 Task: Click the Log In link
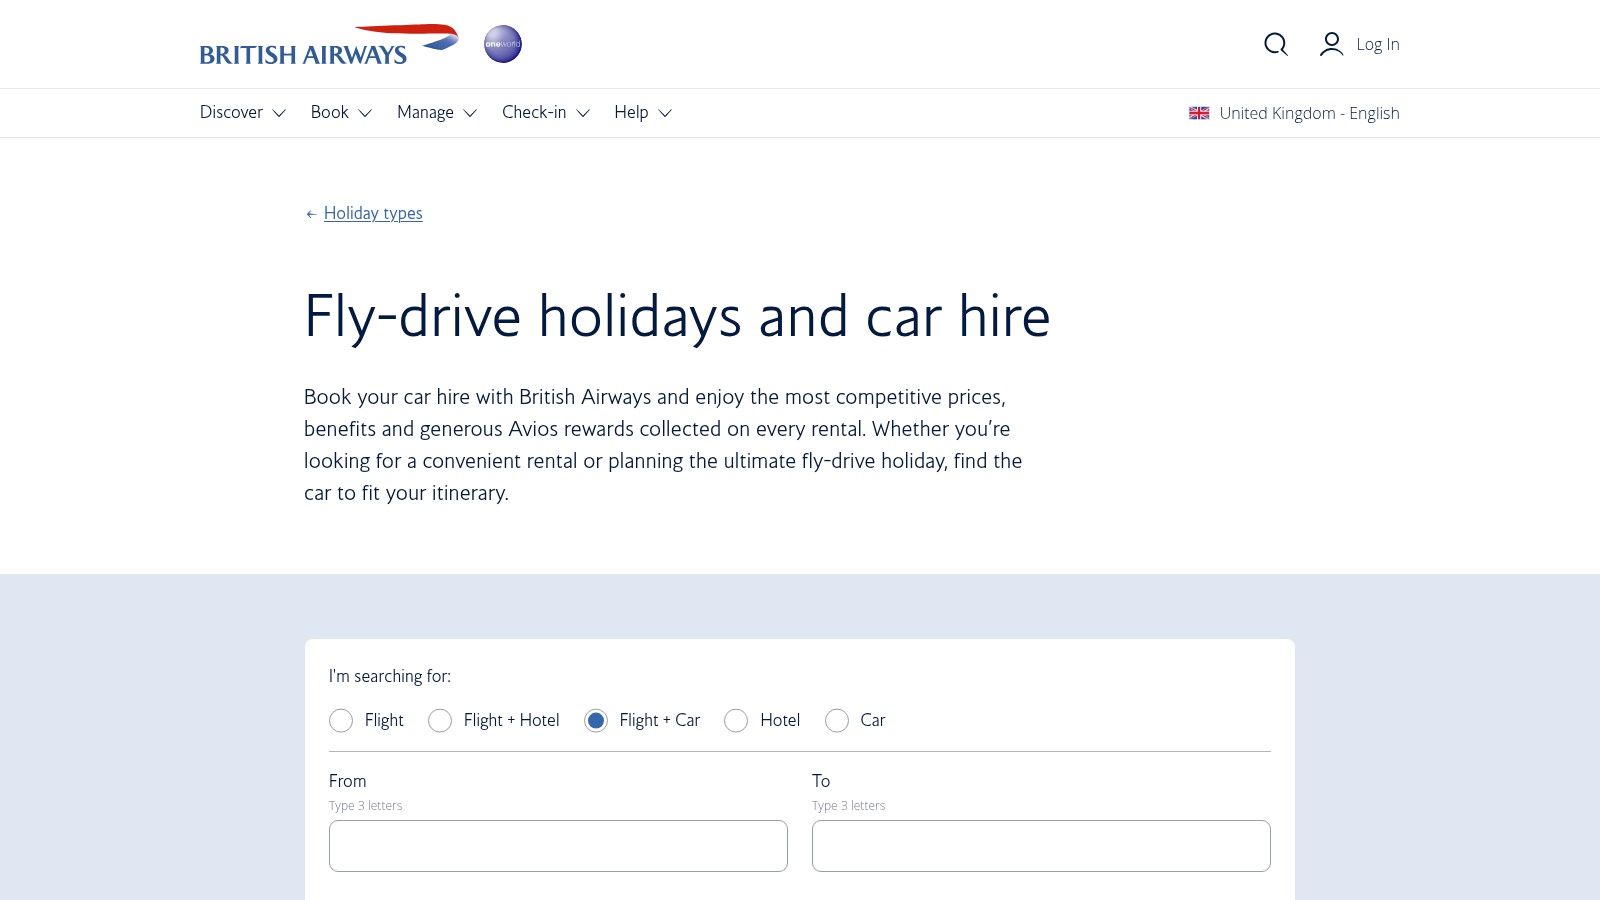click(x=1378, y=44)
